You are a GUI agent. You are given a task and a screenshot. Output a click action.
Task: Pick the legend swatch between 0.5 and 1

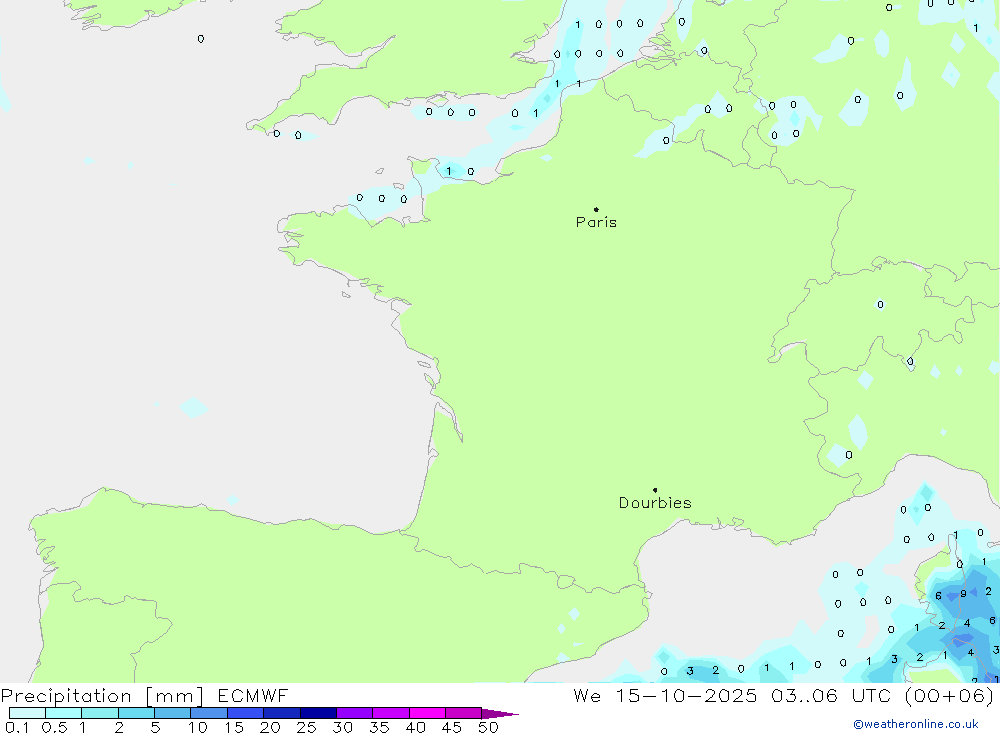tap(64, 713)
